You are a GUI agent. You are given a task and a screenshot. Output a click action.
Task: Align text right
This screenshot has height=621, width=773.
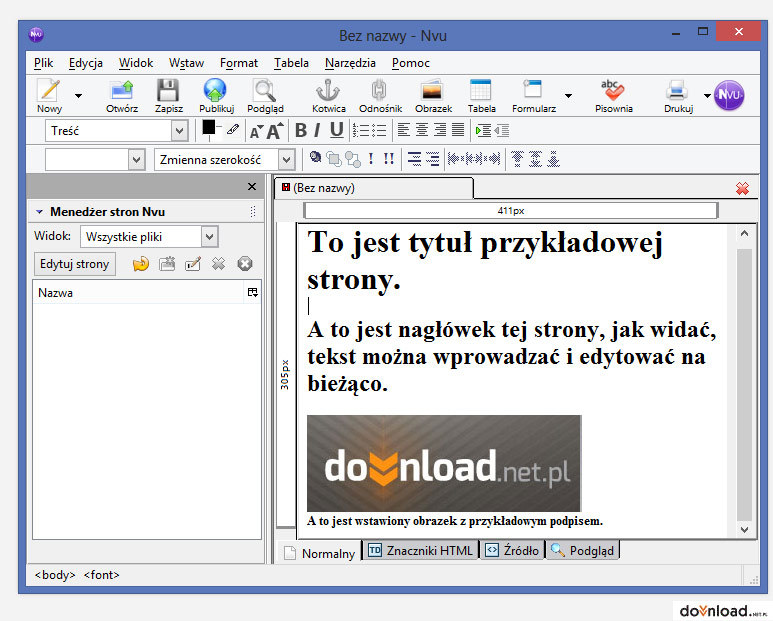coord(440,130)
